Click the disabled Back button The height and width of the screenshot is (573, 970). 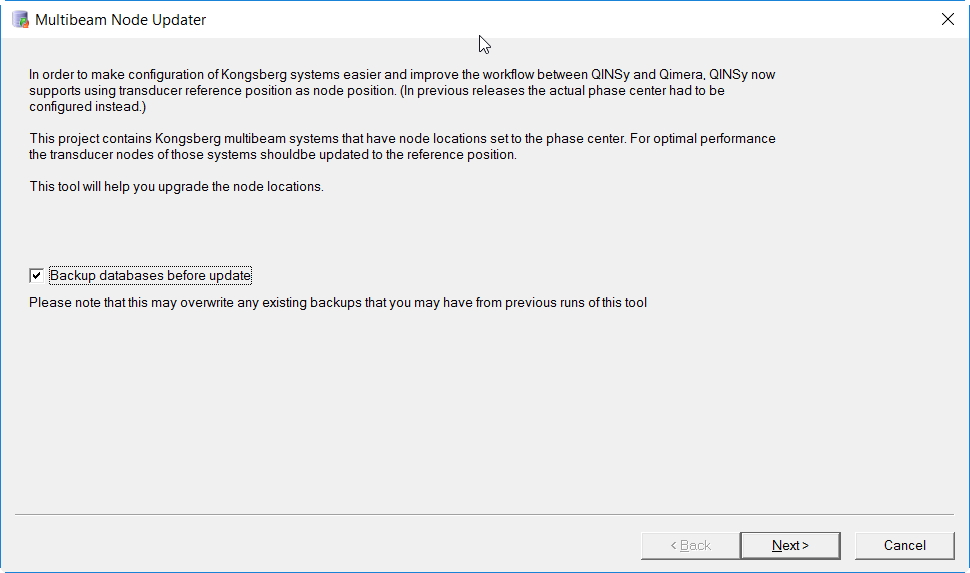point(690,546)
